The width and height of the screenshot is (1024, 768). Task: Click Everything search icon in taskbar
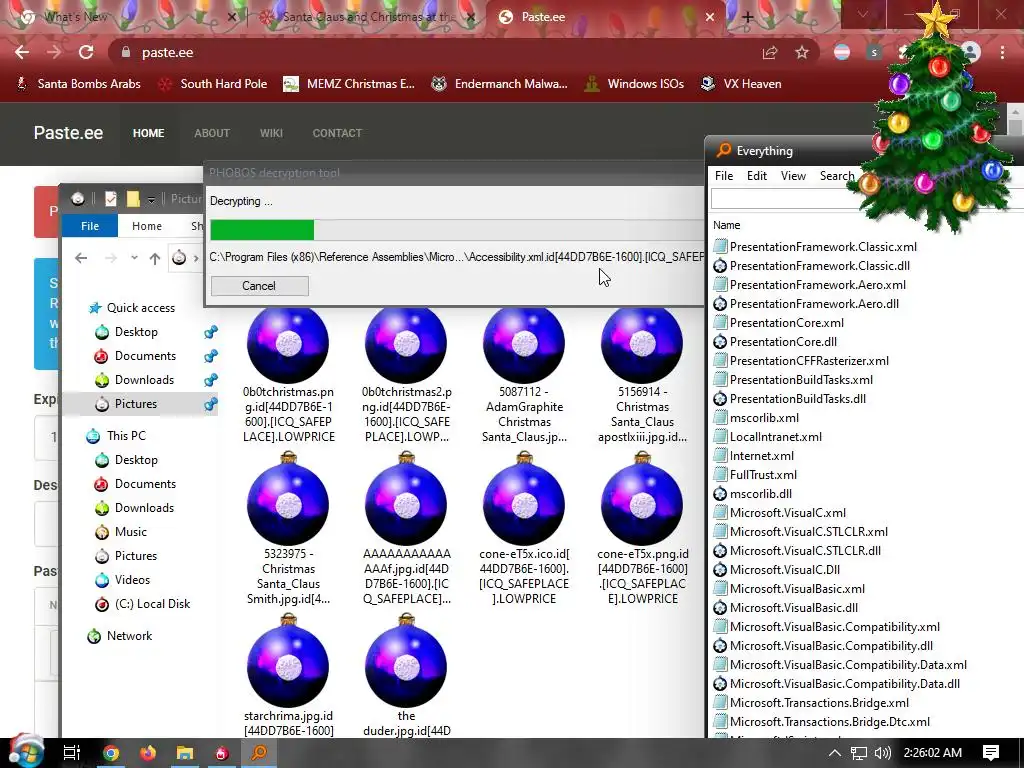point(259,753)
